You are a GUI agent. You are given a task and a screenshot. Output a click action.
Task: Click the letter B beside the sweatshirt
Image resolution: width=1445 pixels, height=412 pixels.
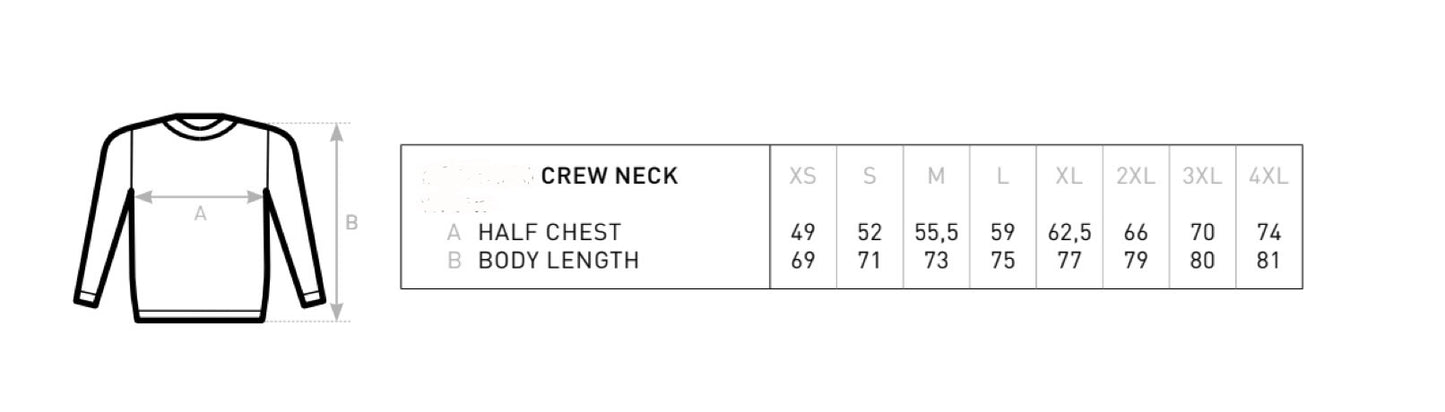pos(352,223)
